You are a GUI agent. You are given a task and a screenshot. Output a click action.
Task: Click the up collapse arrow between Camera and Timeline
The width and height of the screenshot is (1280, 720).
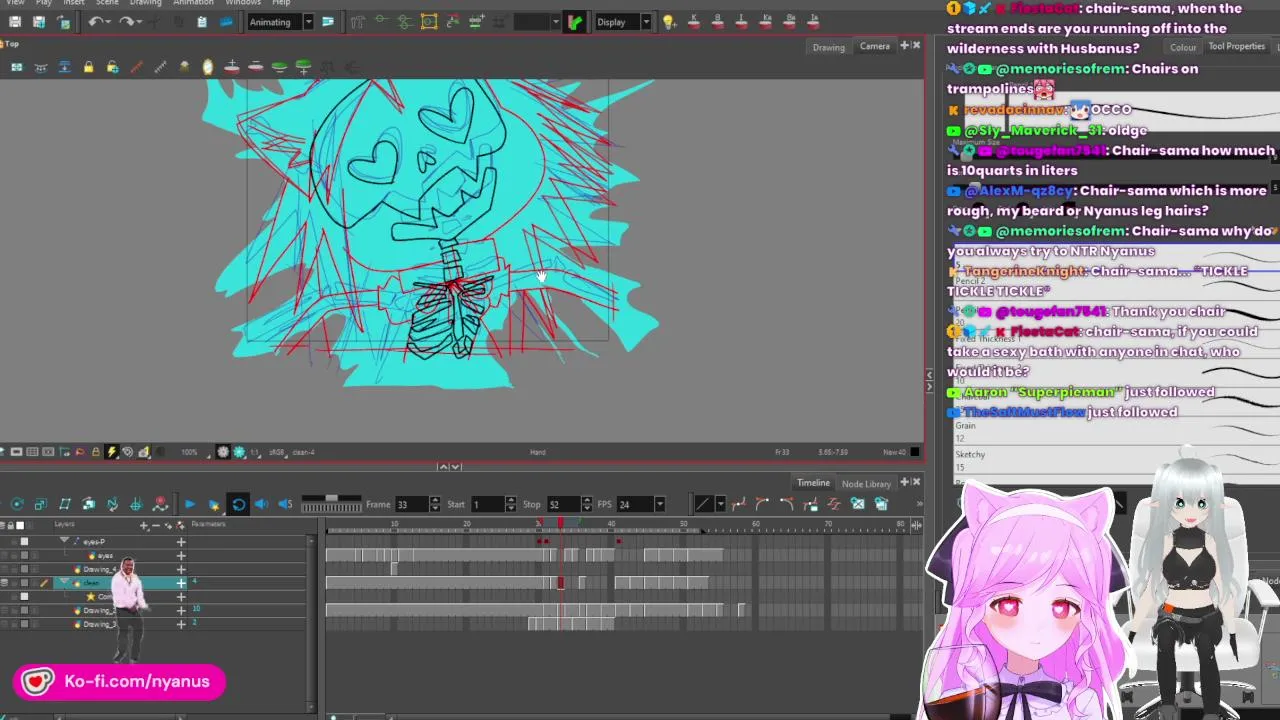(443, 466)
